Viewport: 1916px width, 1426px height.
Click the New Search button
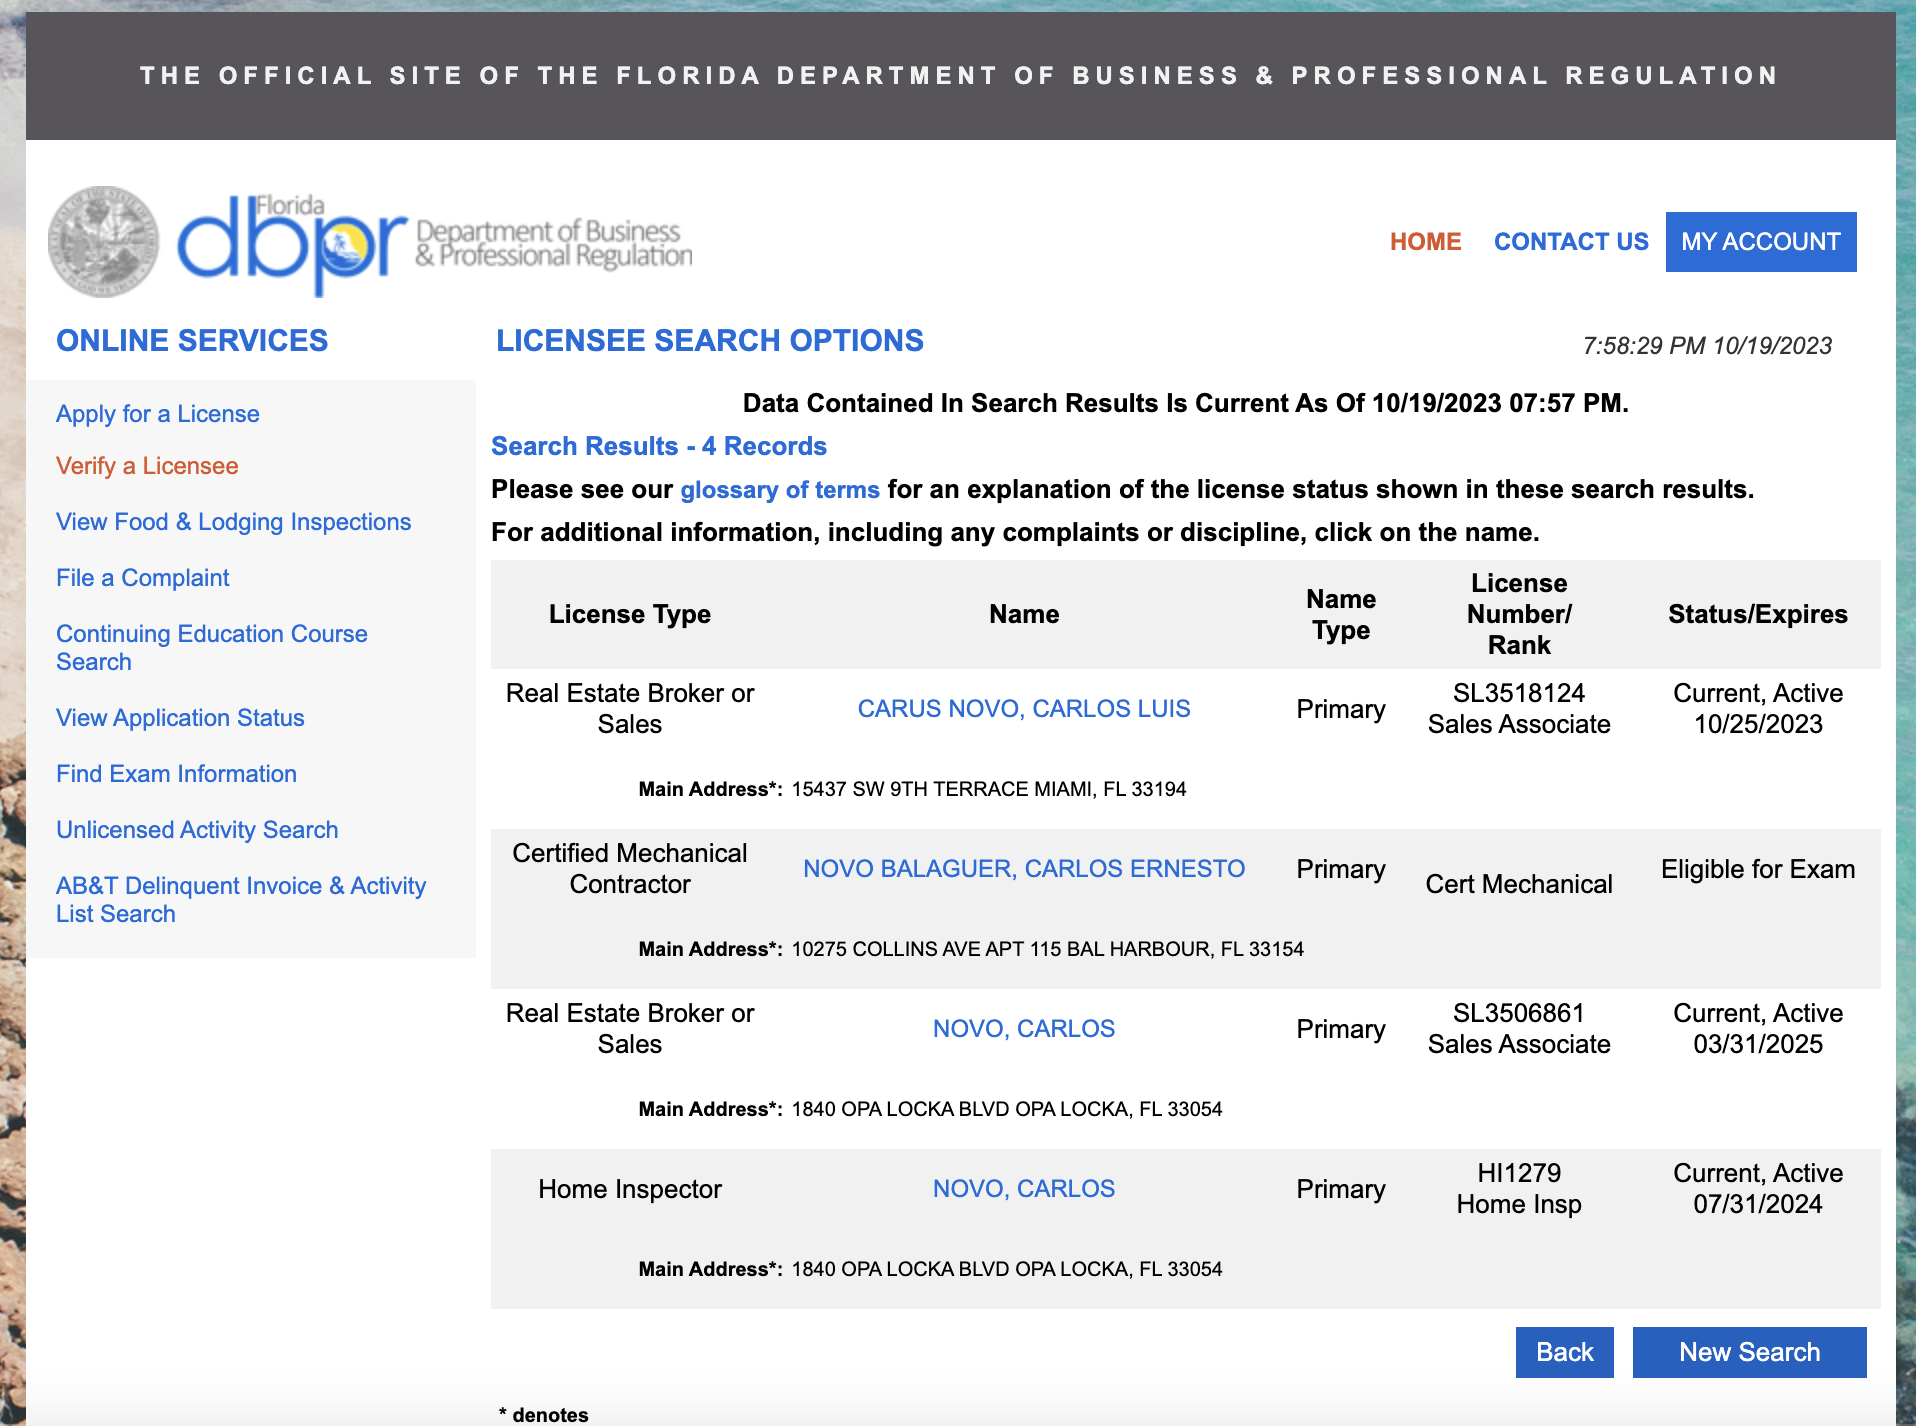[x=1750, y=1352]
